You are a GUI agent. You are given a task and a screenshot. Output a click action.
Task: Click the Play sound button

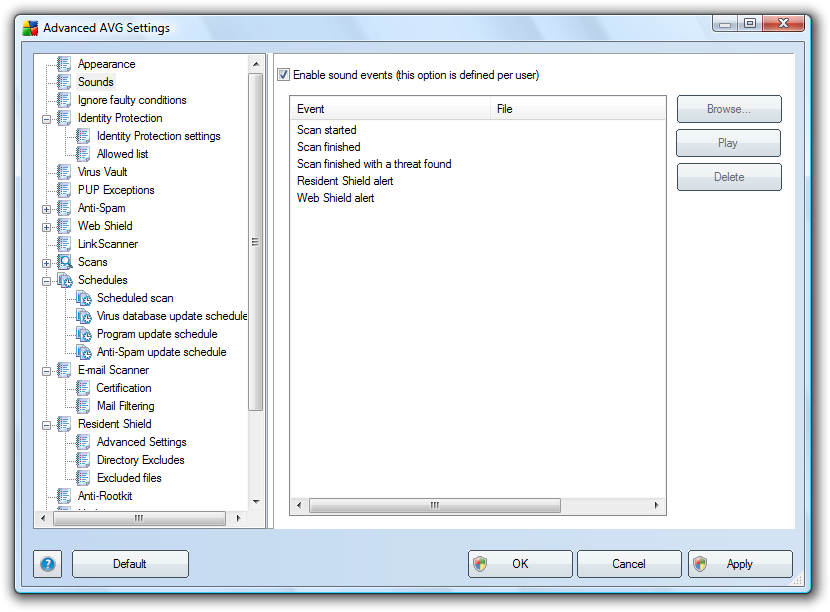728,143
